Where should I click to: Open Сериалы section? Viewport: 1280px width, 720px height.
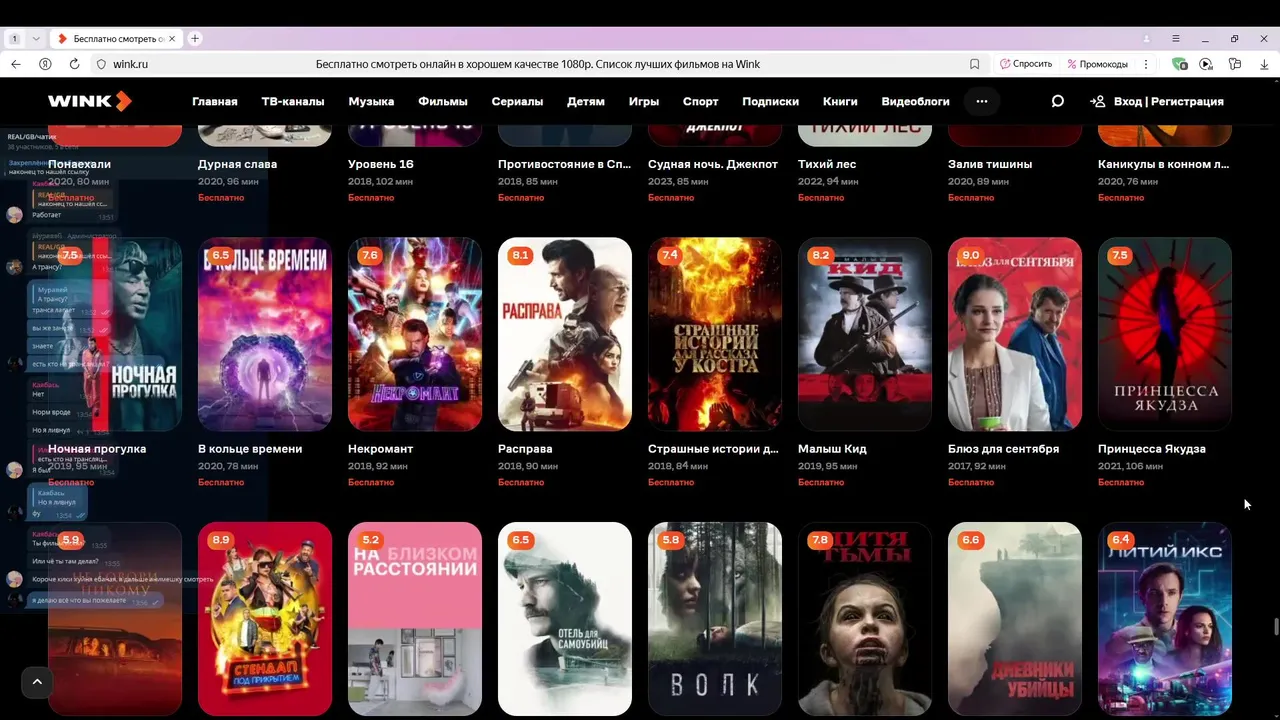[517, 101]
